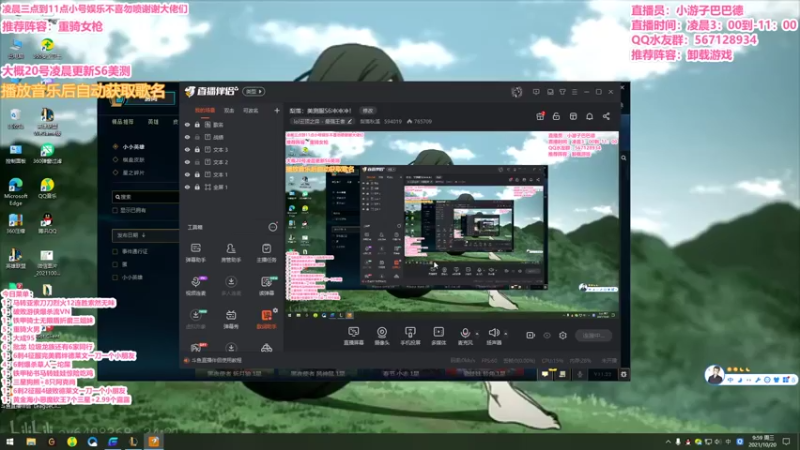Add a screen capture source from the bottom bar
The width and height of the screenshot is (800, 450).
pos(354,336)
